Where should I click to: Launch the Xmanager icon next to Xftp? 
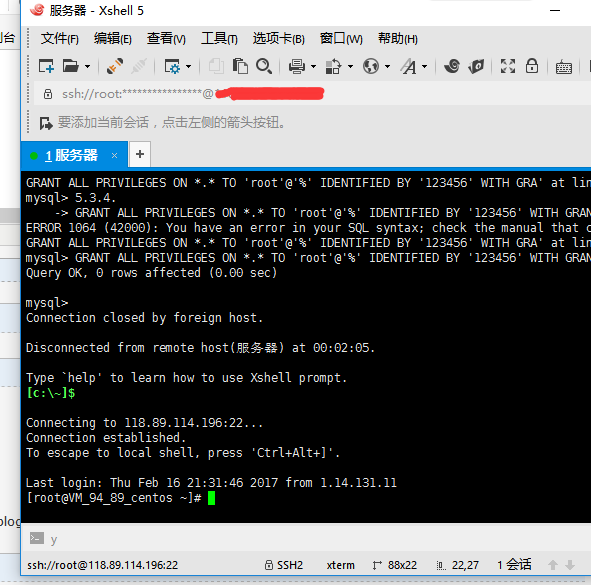[x=476, y=66]
